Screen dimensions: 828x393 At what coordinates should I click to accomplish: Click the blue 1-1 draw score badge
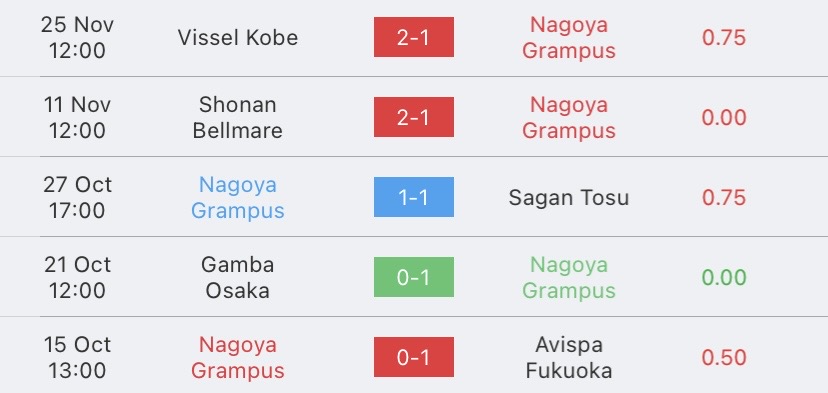pyautogui.click(x=413, y=197)
